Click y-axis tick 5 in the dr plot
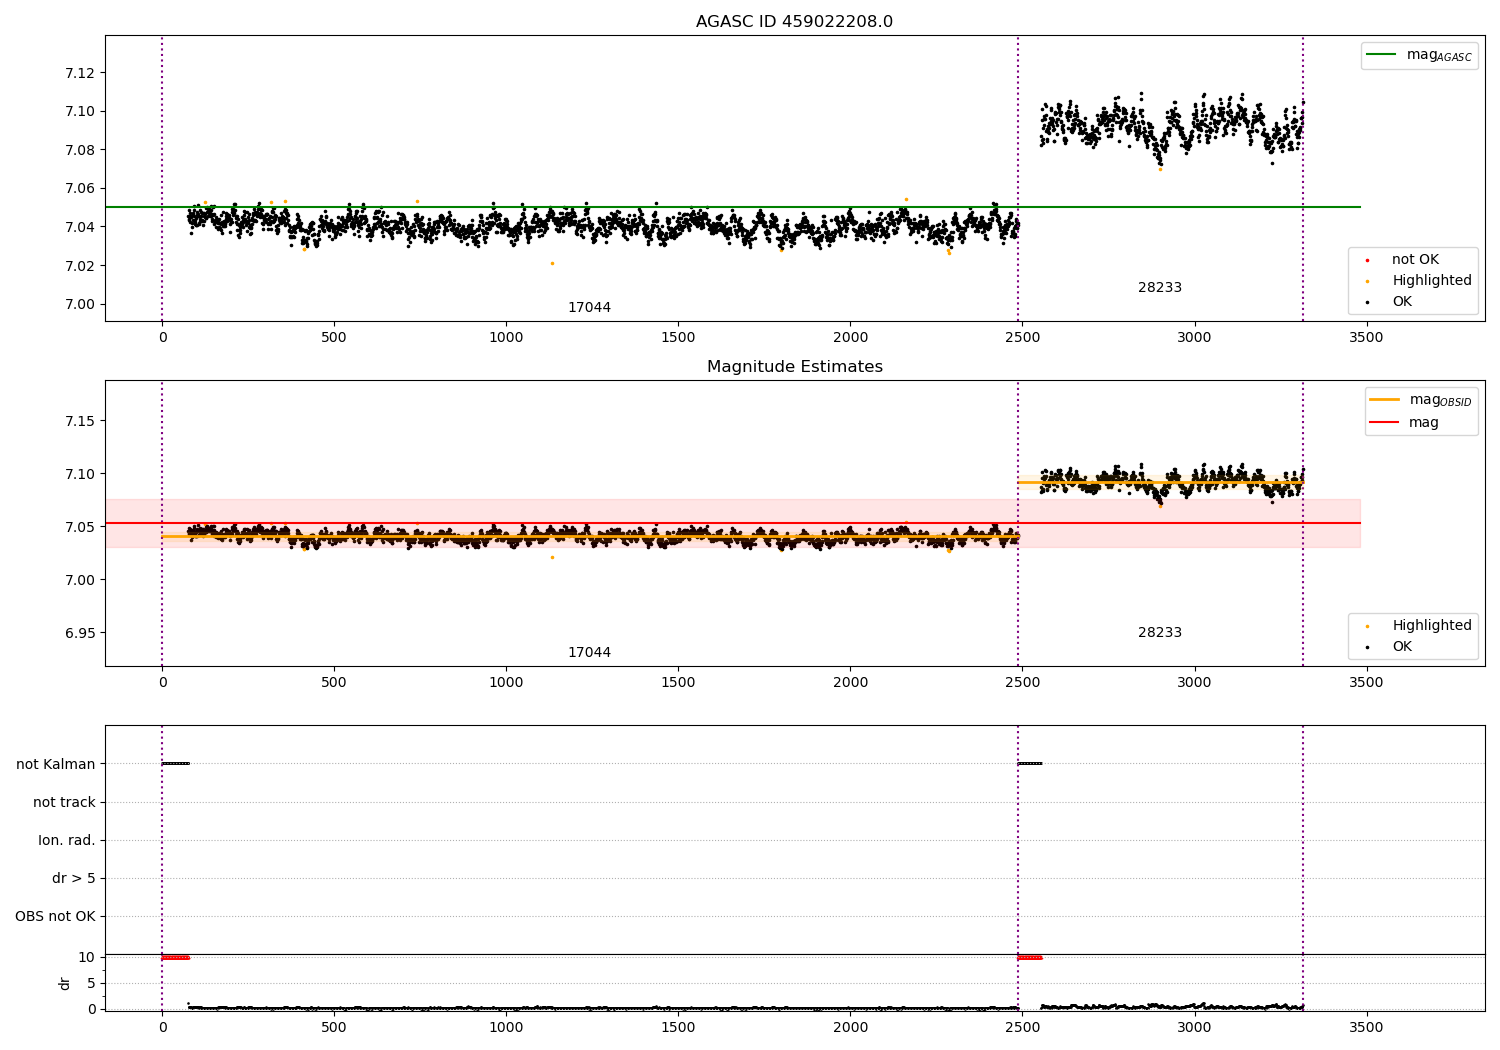This screenshot has height=1050, width=1500. [91, 983]
